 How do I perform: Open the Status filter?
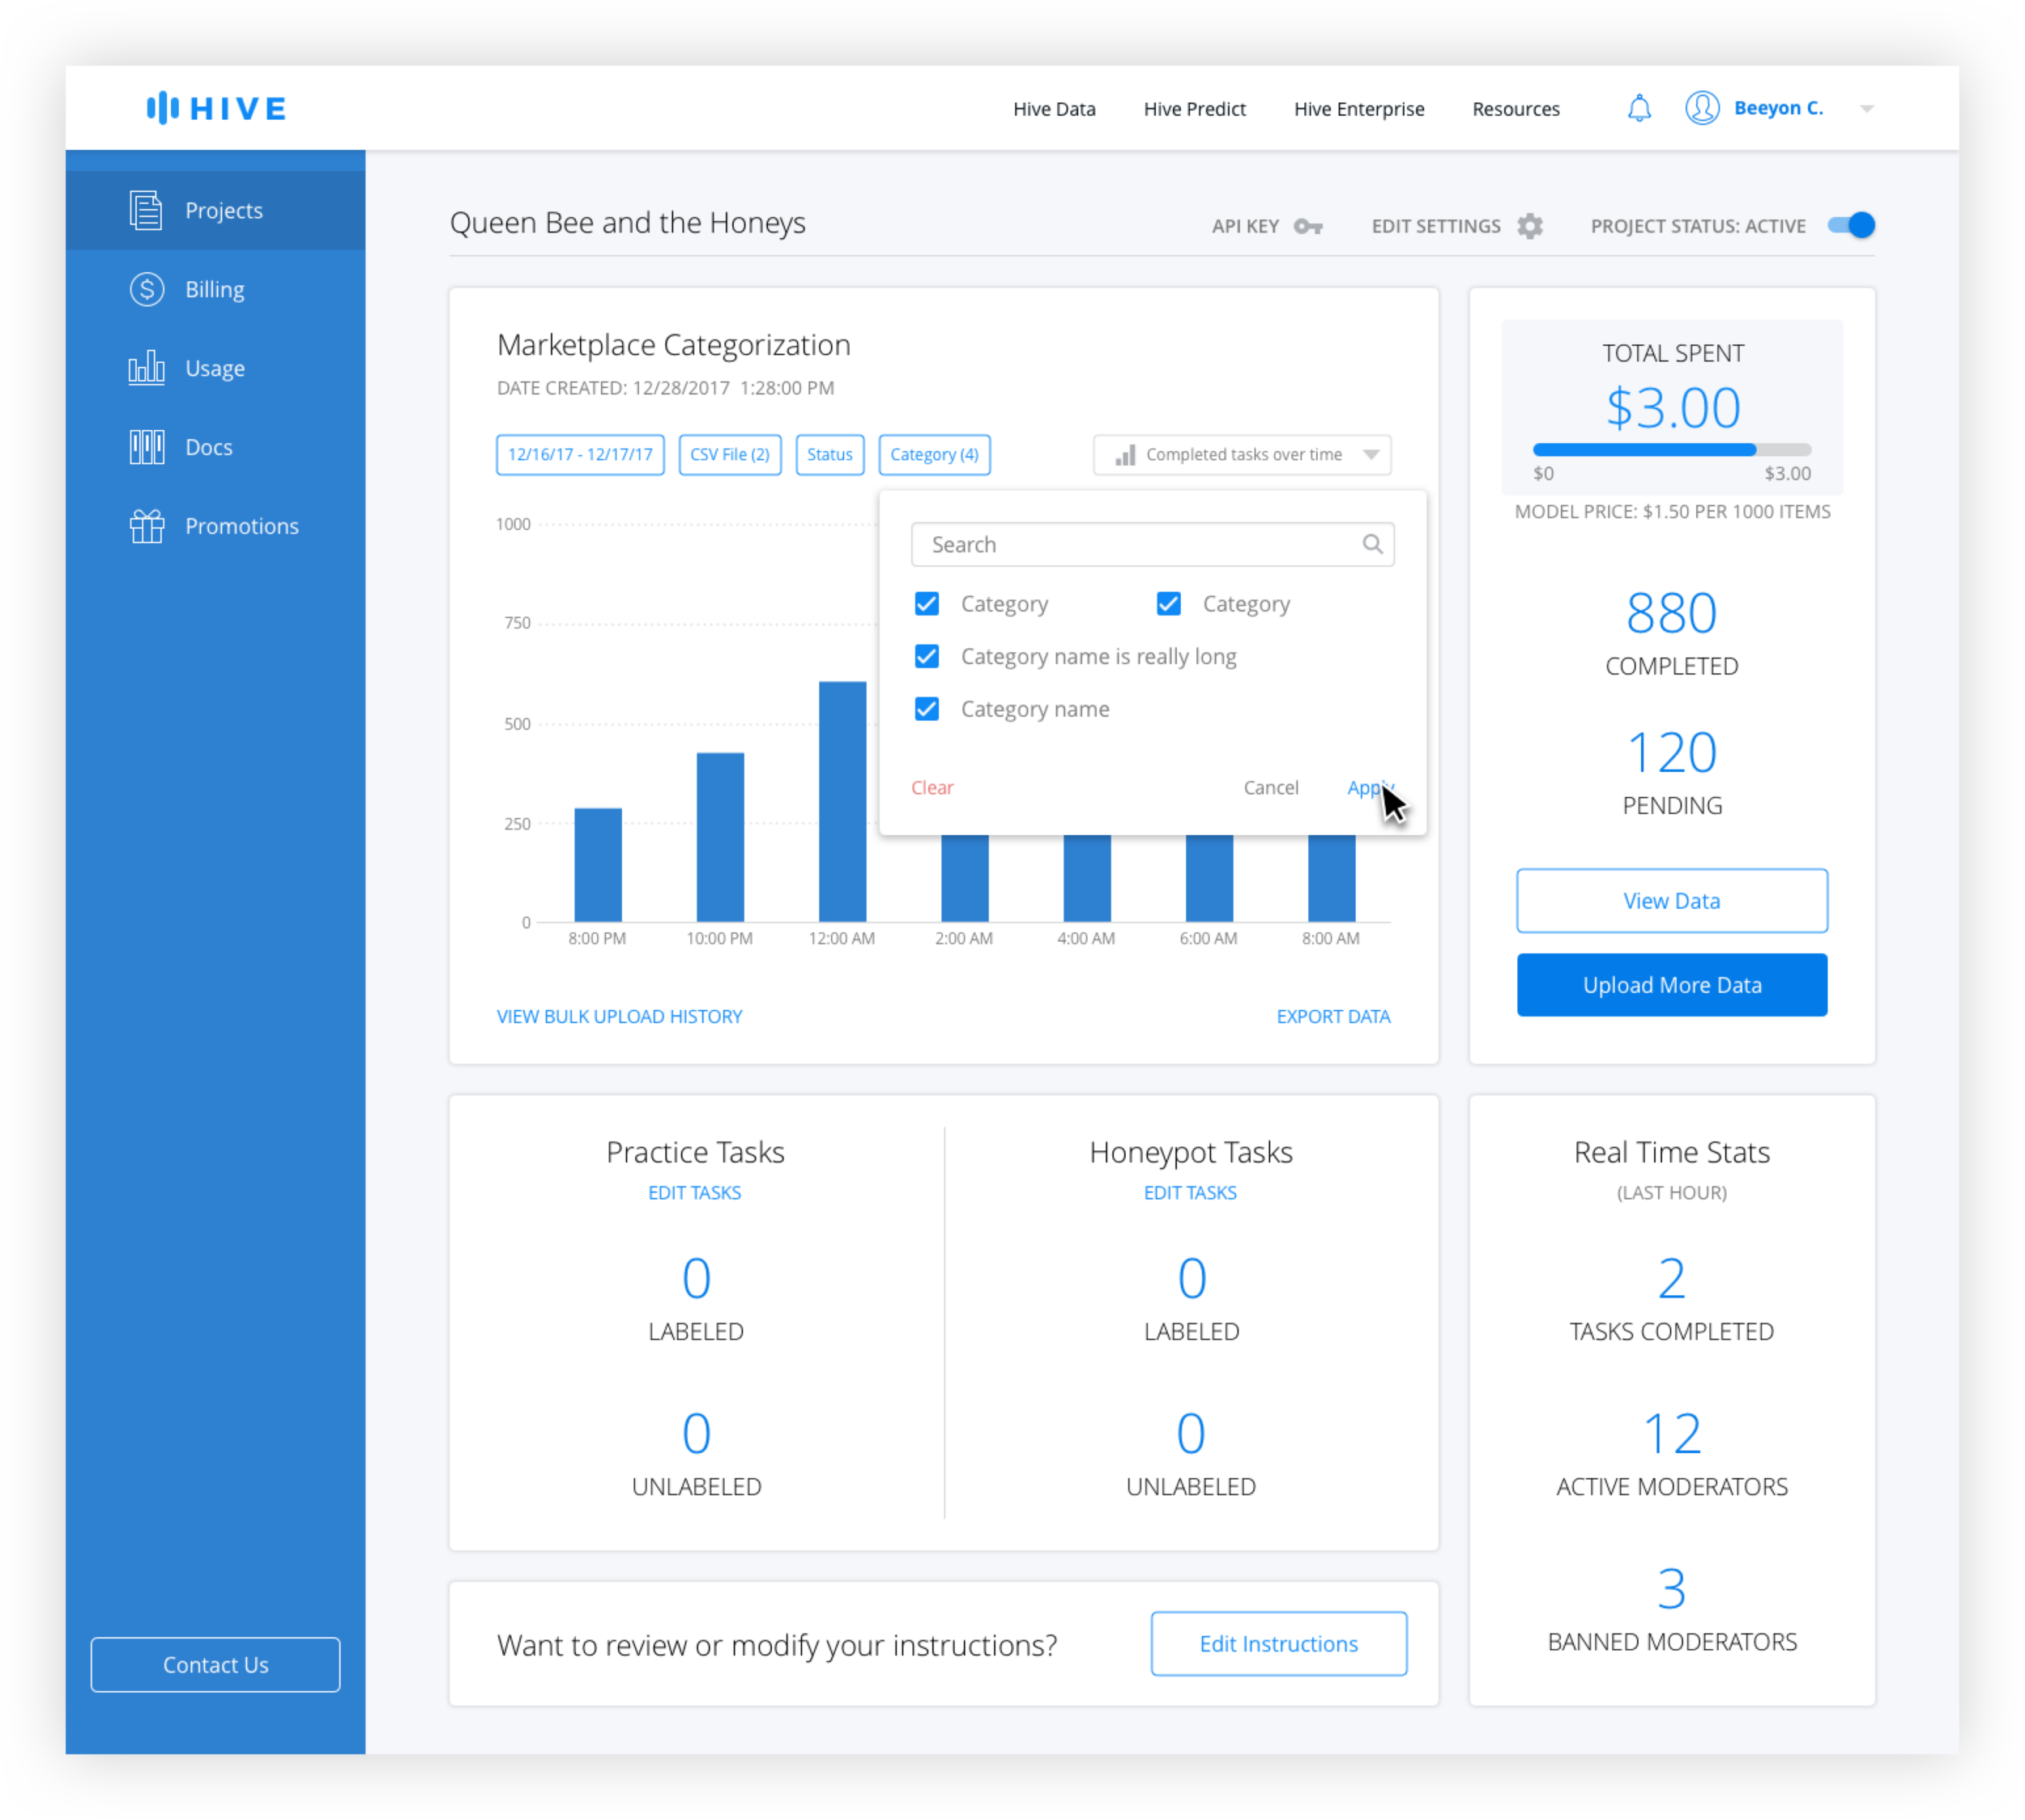pyautogui.click(x=829, y=455)
